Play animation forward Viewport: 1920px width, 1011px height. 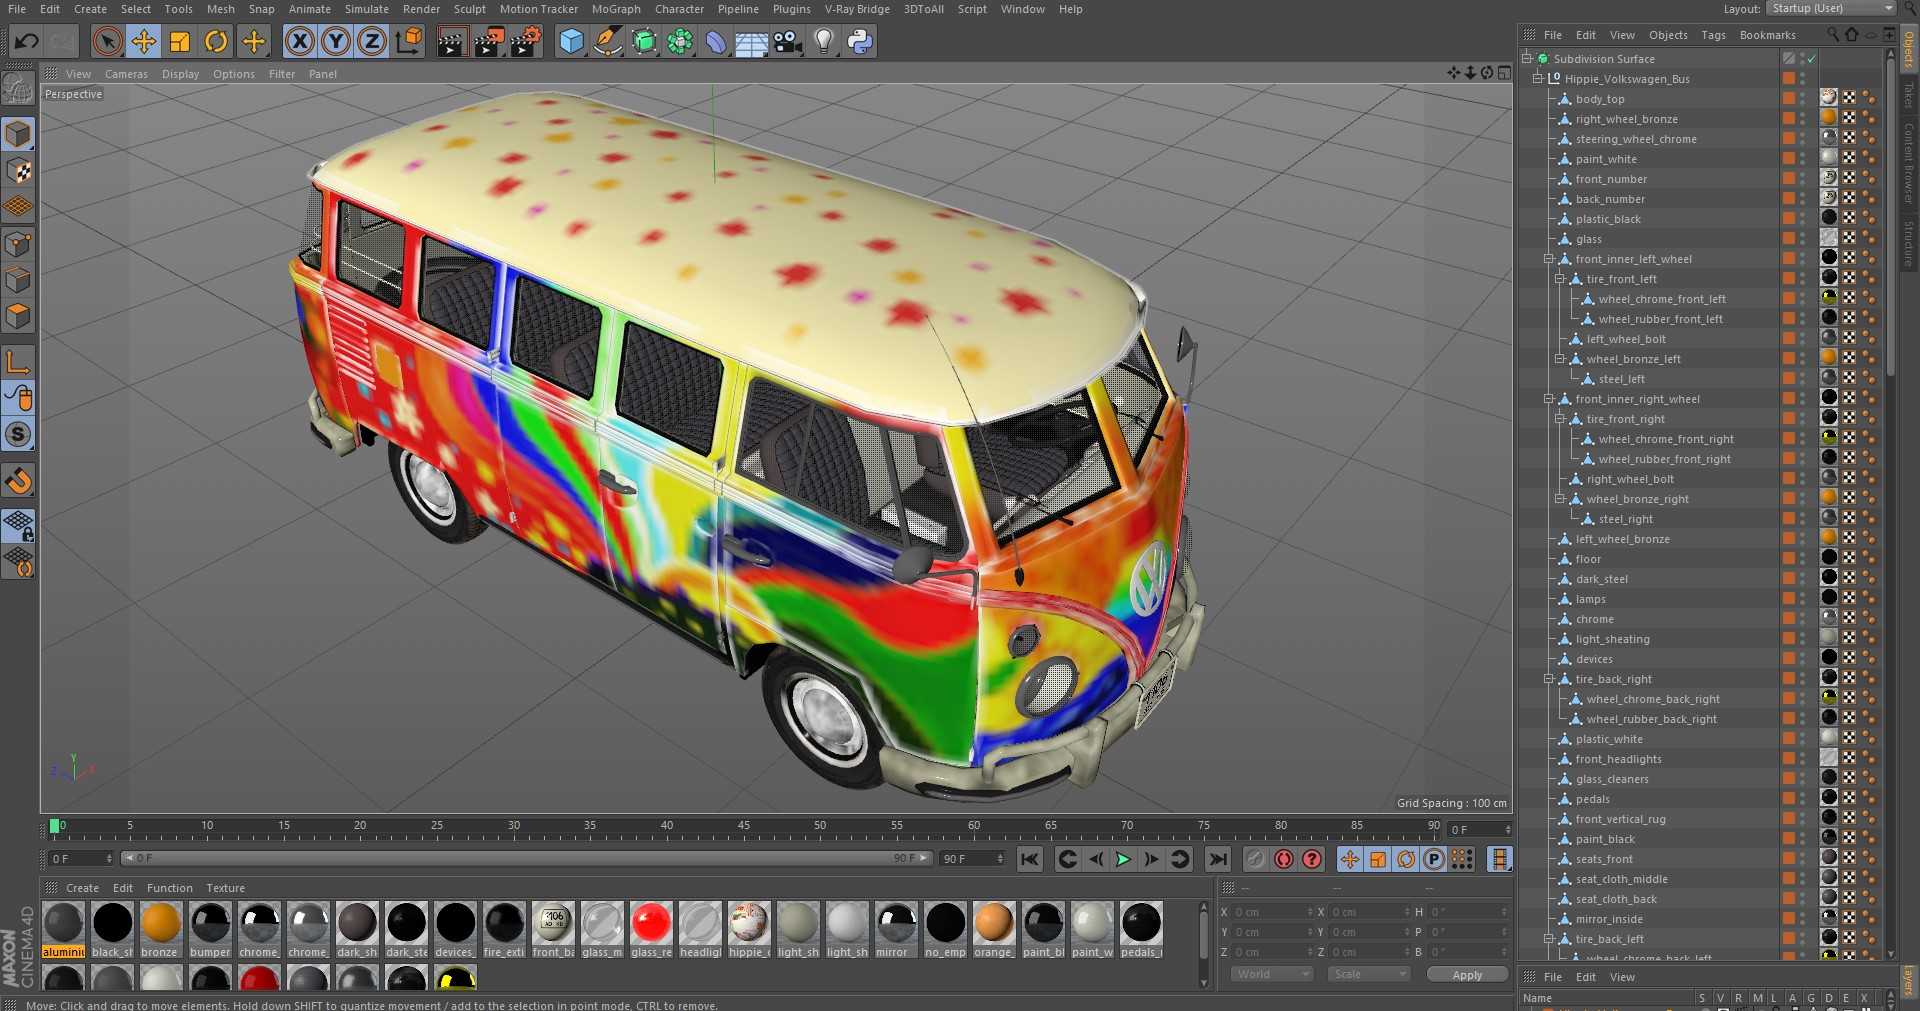tap(1123, 859)
